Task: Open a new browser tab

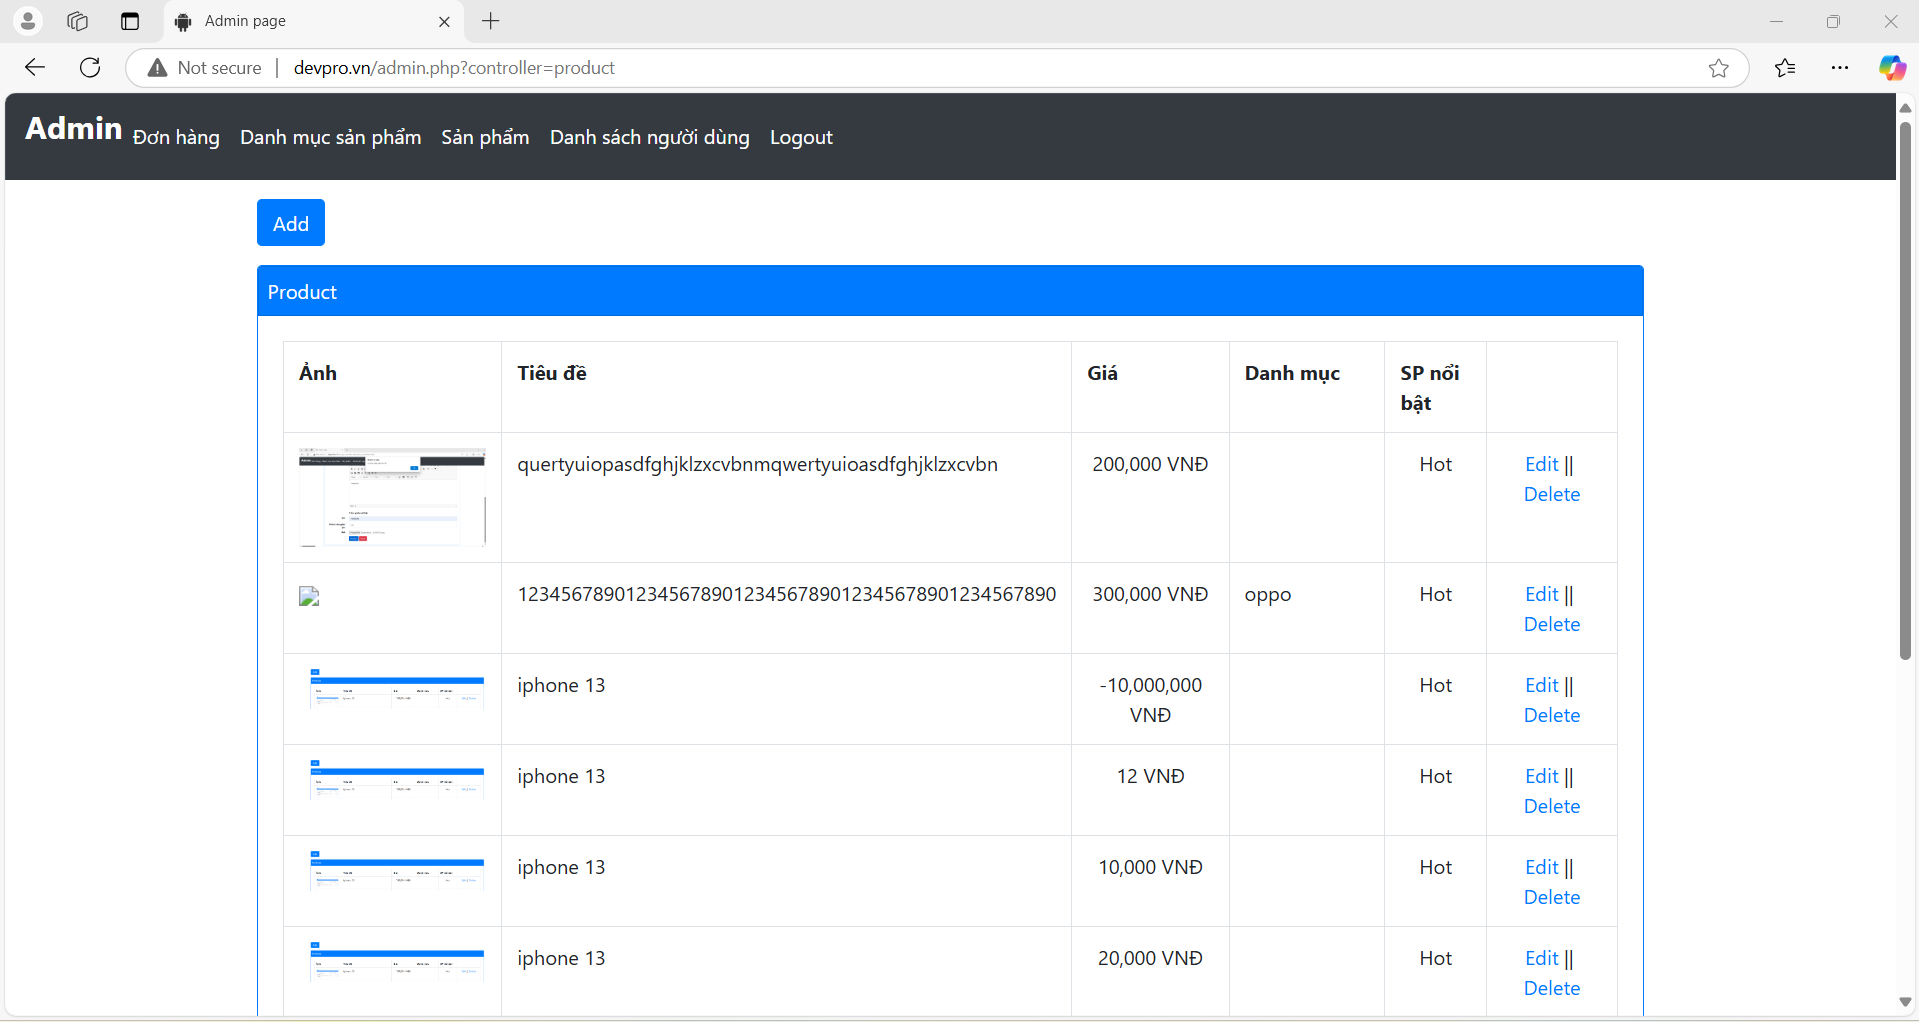Action: tap(490, 21)
